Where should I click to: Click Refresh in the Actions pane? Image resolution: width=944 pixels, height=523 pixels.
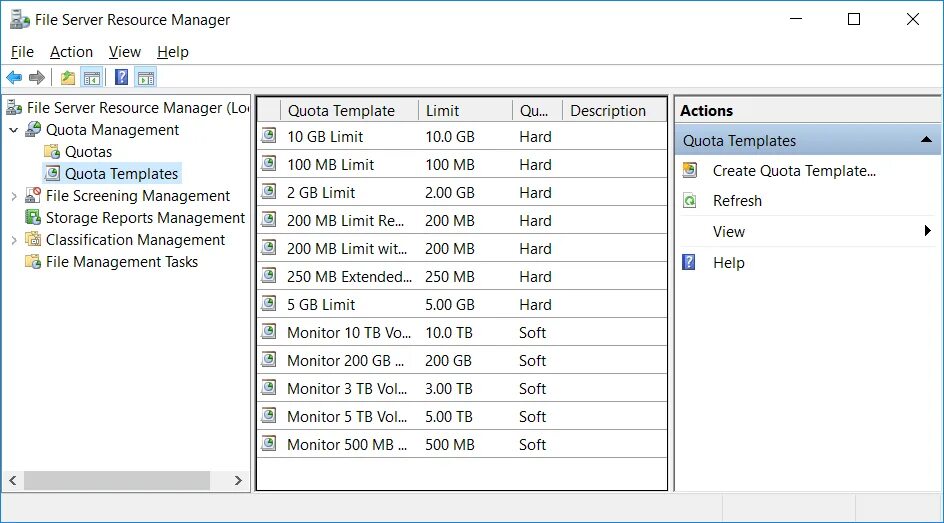(737, 201)
